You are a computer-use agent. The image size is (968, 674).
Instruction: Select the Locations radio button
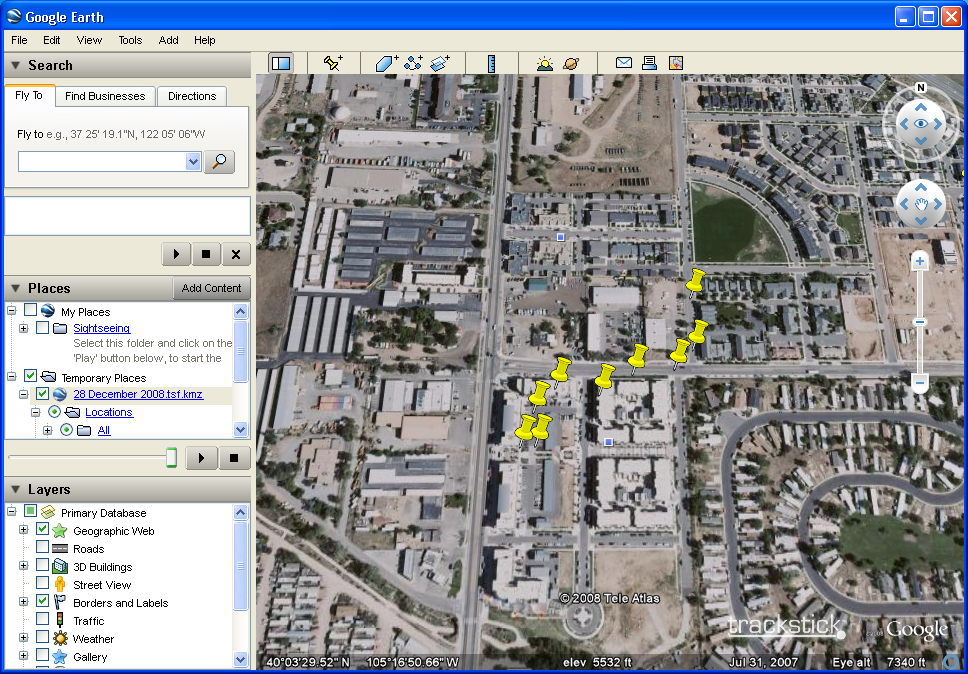[54, 412]
